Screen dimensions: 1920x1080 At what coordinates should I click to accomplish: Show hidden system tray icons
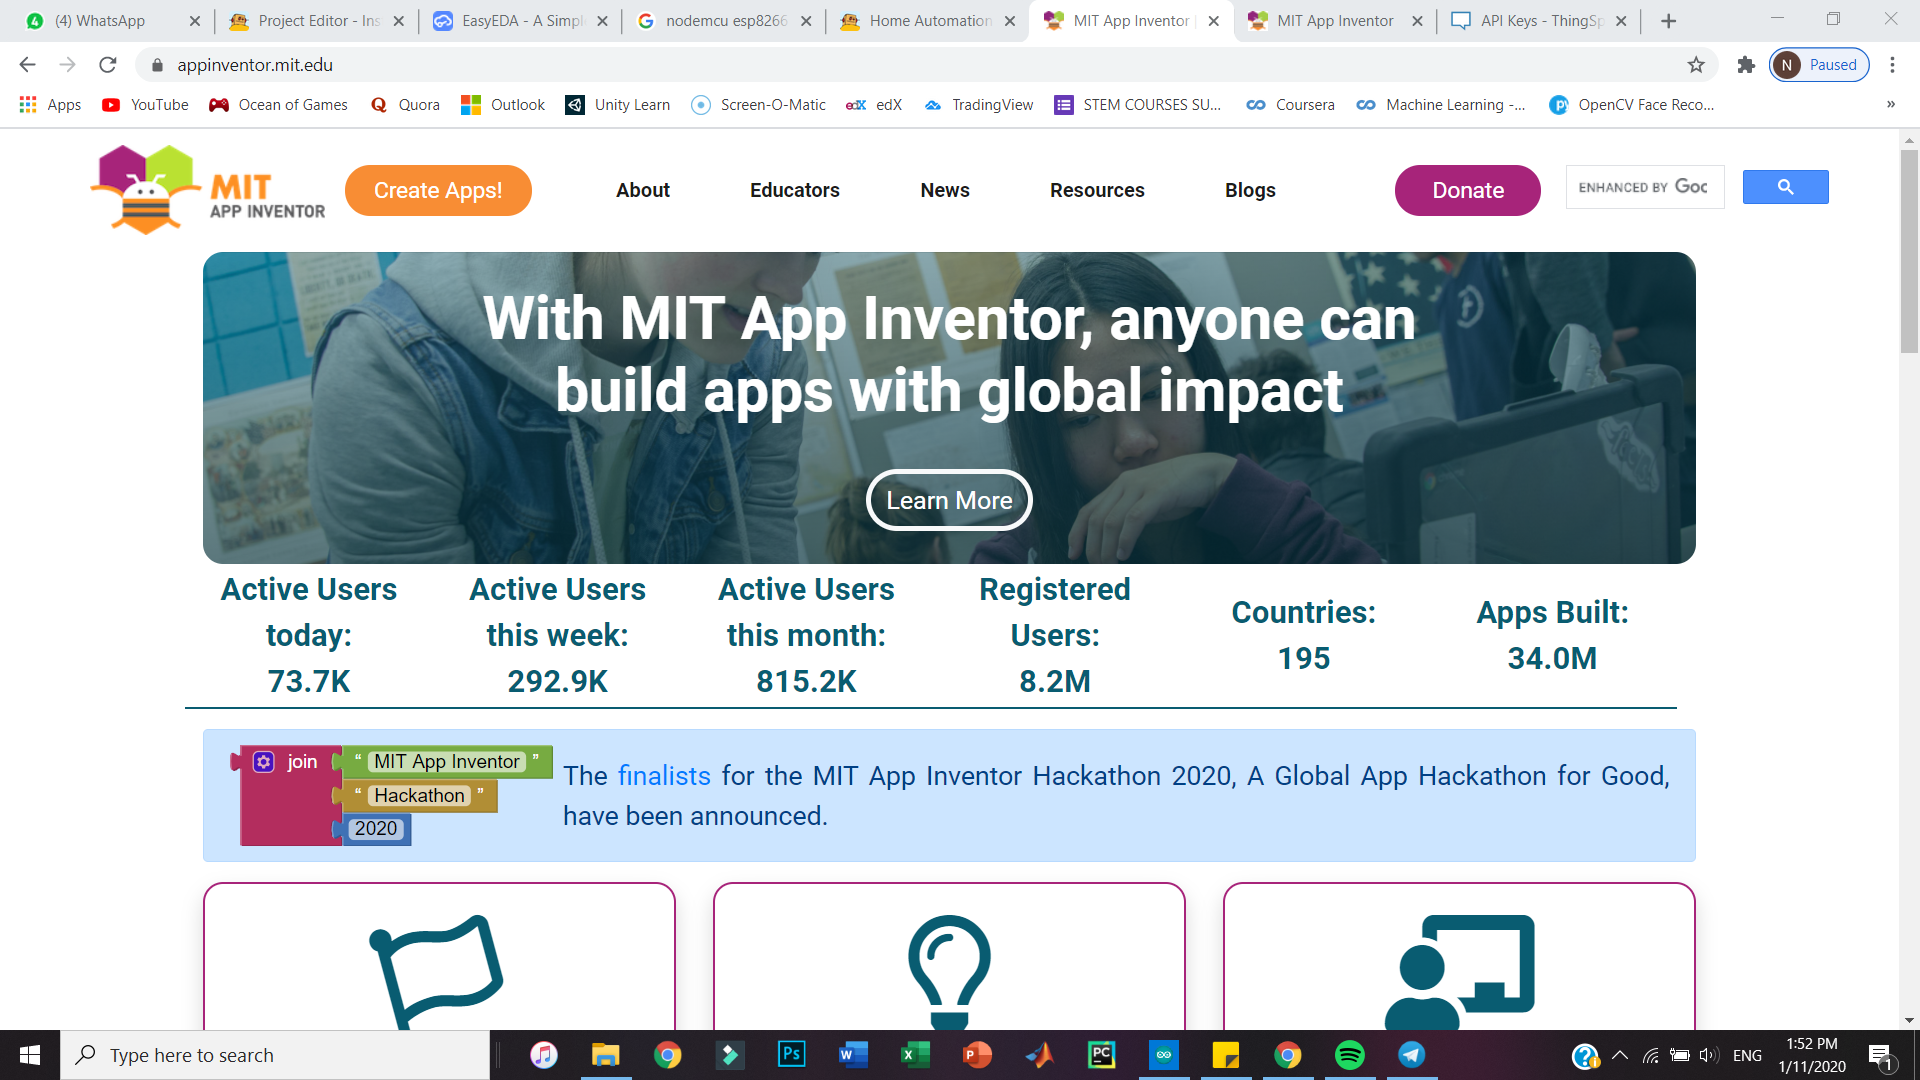point(1620,1055)
